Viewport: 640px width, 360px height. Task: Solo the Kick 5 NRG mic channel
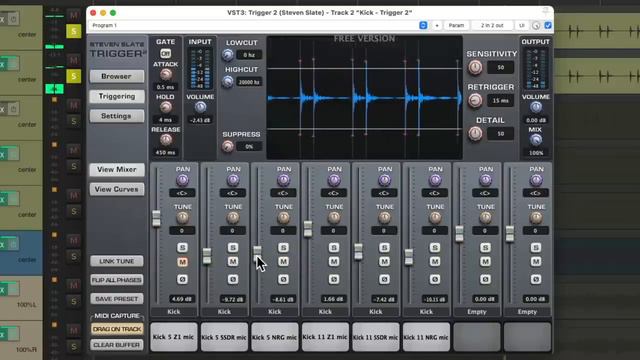pyautogui.click(x=283, y=247)
